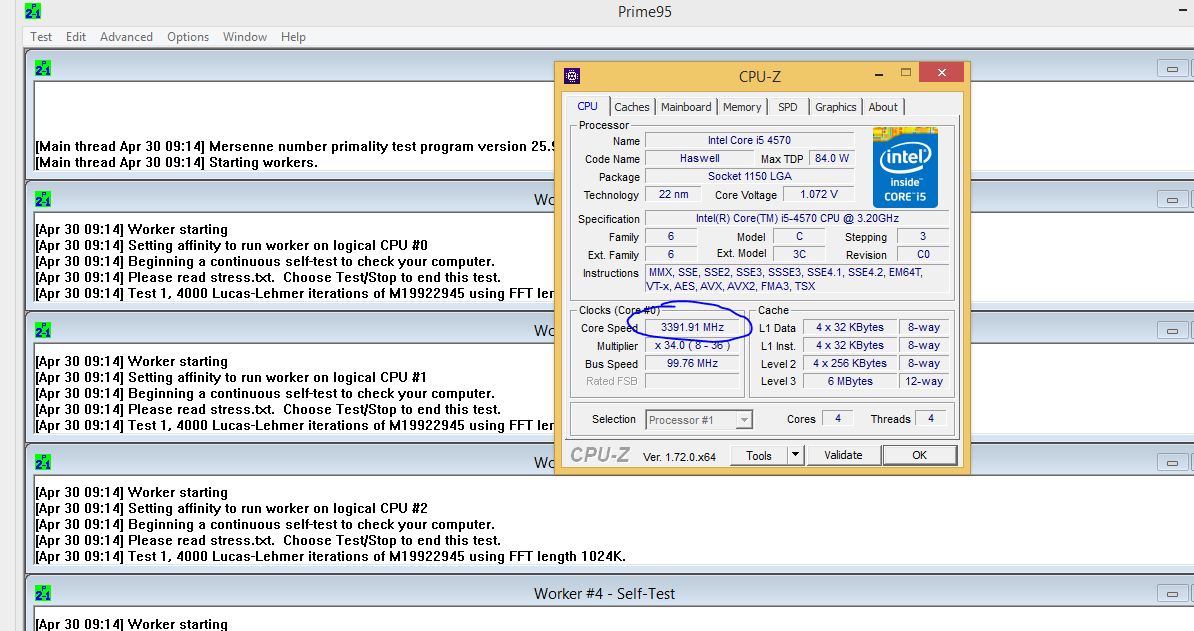Click the CPU-Z title bar chip icon
Image resolution: width=1194 pixels, height=631 pixels.
point(572,76)
